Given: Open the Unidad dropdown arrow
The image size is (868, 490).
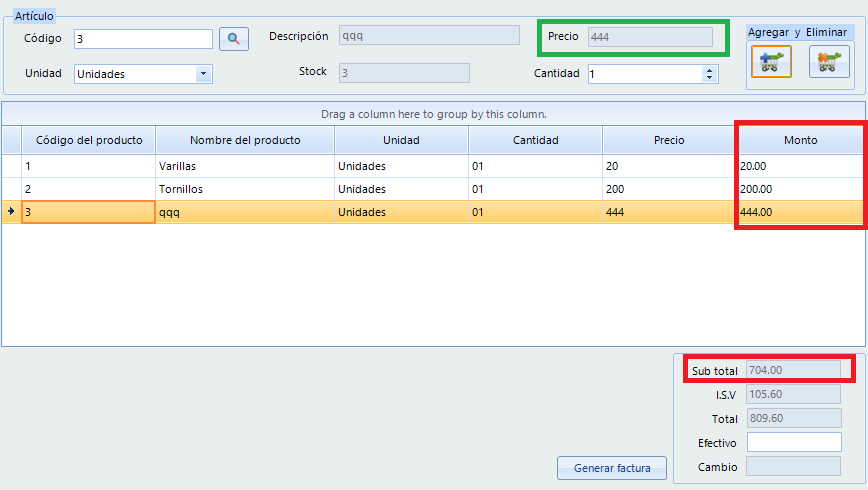Looking at the screenshot, I should click(x=203, y=74).
